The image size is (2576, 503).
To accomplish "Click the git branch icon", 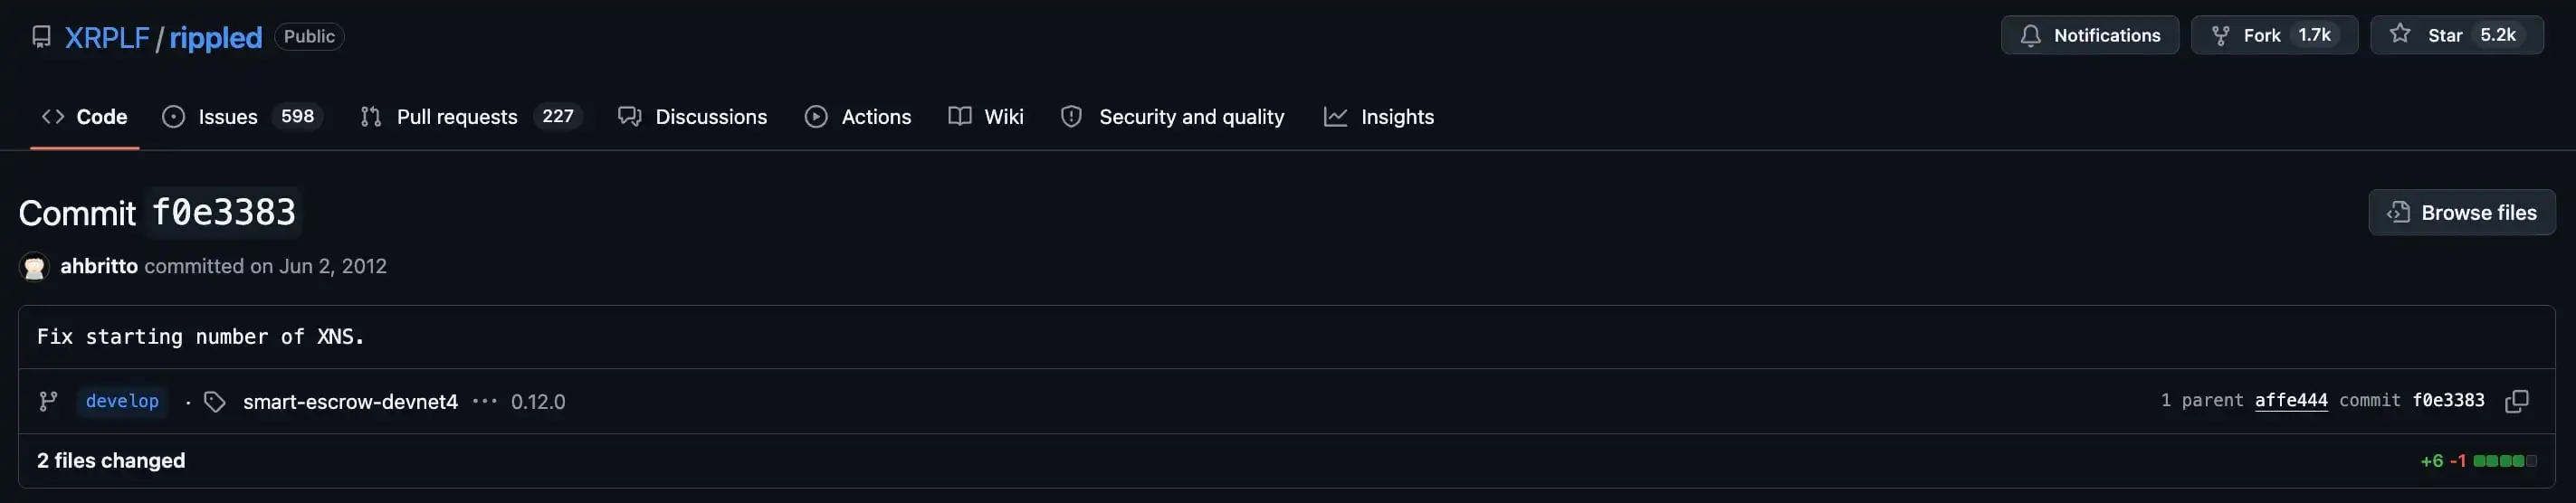I will click(48, 401).
